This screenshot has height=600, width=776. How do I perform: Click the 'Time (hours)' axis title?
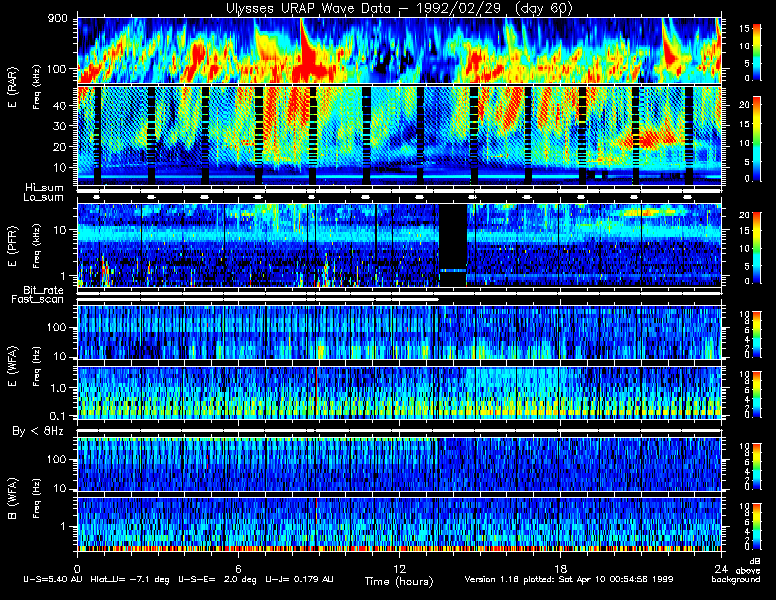point(399,581)
